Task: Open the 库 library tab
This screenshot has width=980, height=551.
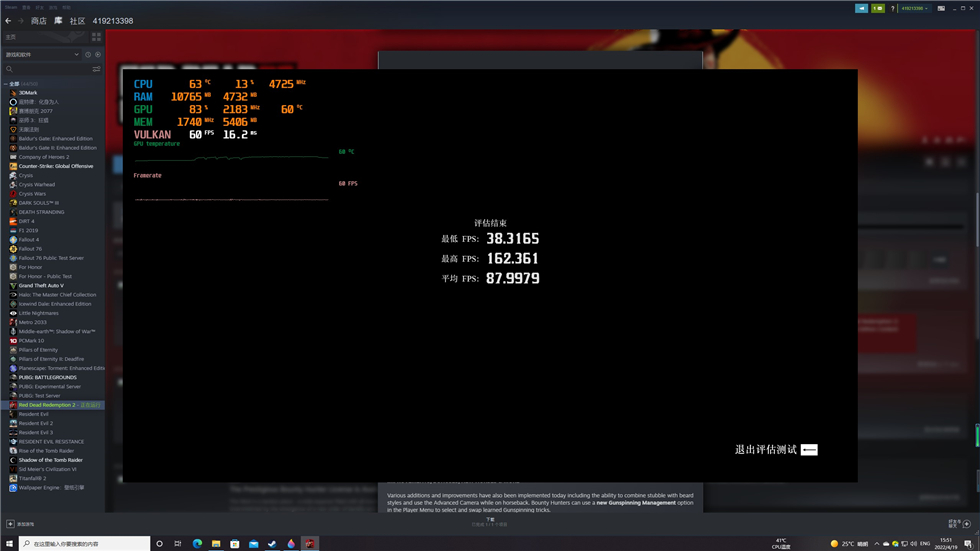Action: [x=58, y=21]
